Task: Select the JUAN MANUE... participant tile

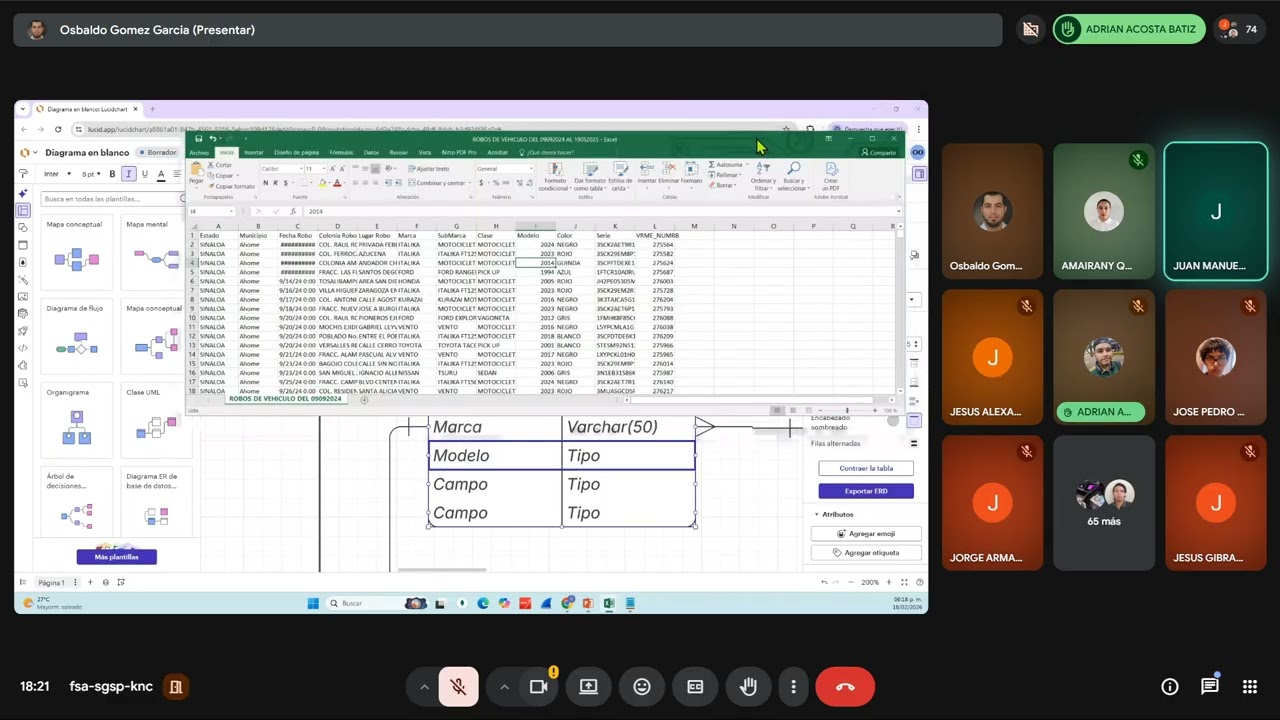Action: 1215,212
